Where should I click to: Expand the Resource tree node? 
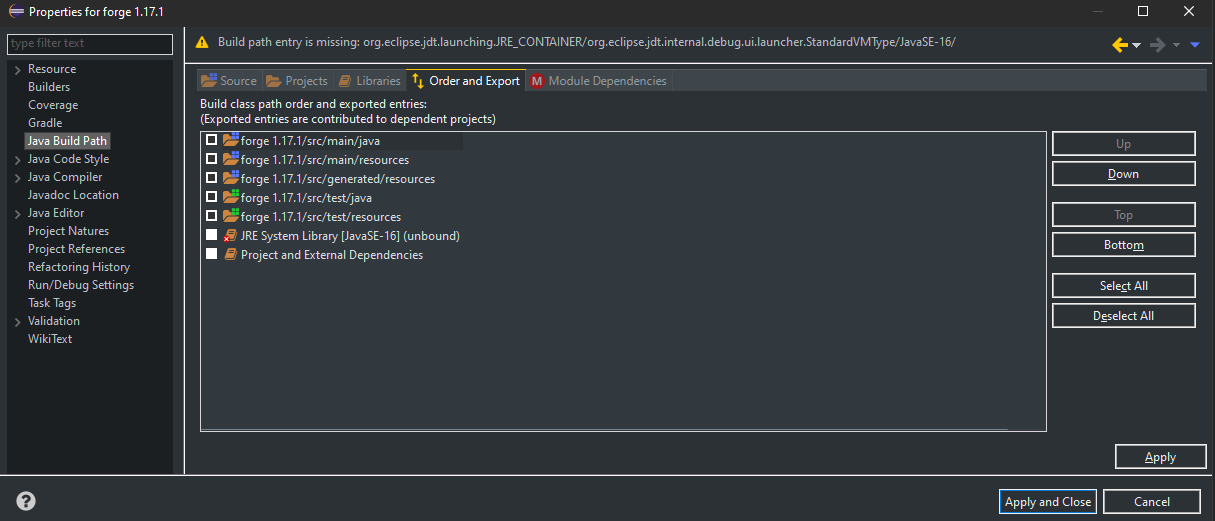[18, 69]
